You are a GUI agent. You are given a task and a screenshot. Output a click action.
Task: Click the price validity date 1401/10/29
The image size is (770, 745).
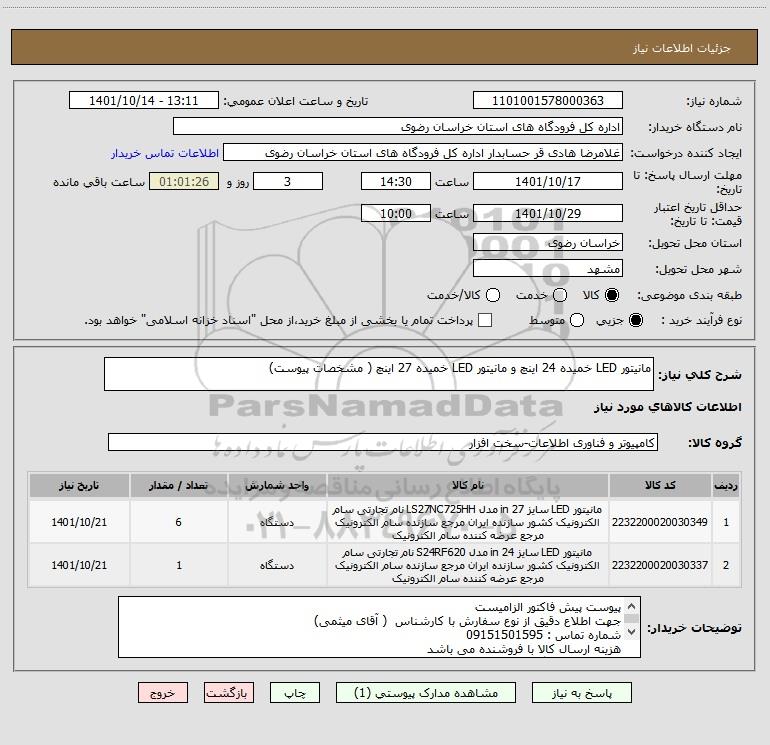click(548, 214)
